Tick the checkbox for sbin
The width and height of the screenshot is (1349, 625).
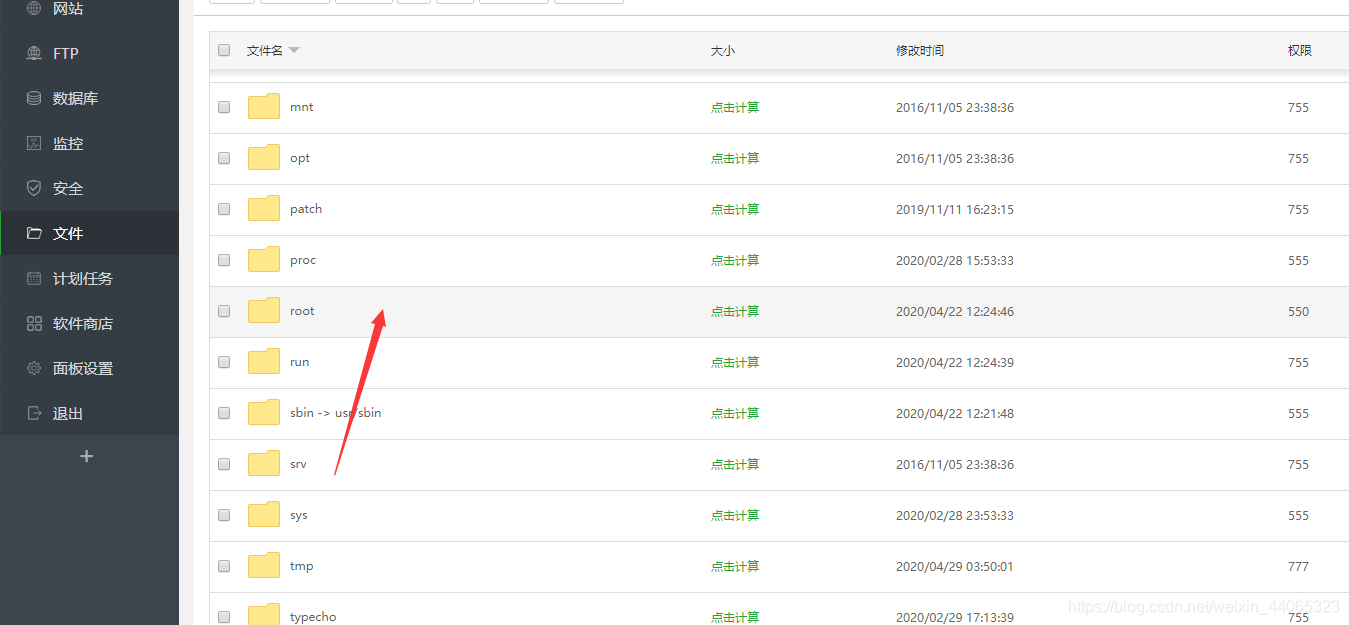[x=224, y=413]
